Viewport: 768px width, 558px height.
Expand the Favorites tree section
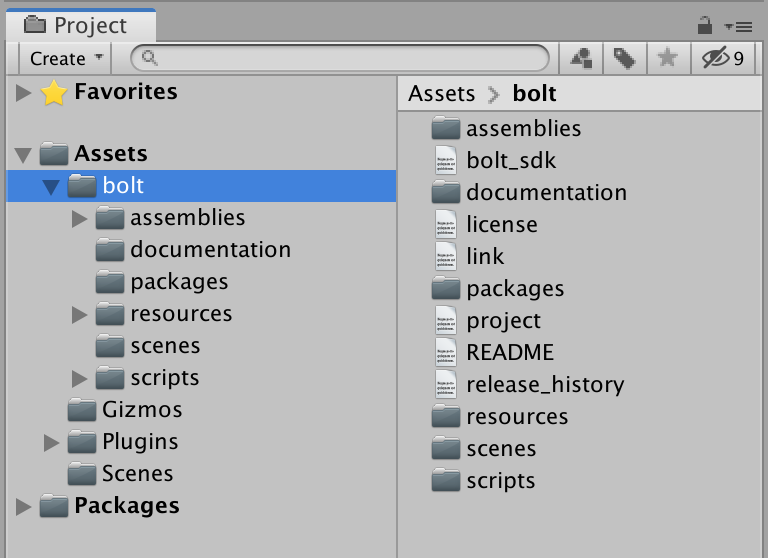[x=23, y=92]
